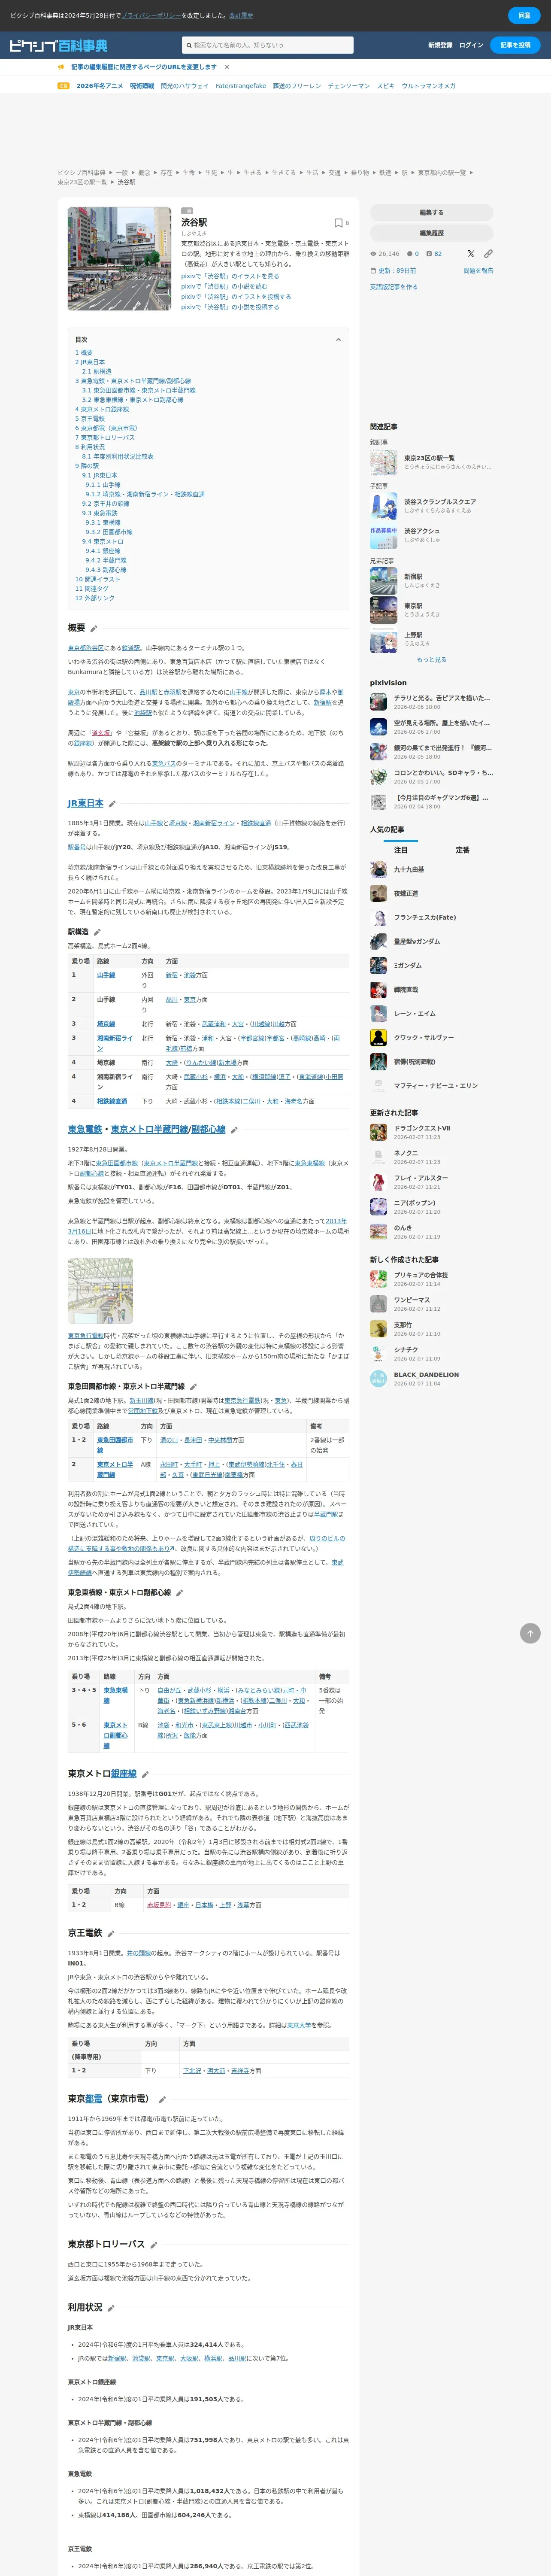
Task: Open pixivision article チラリと光る。舌ピアスを描いた…
Action: [442, 698]
